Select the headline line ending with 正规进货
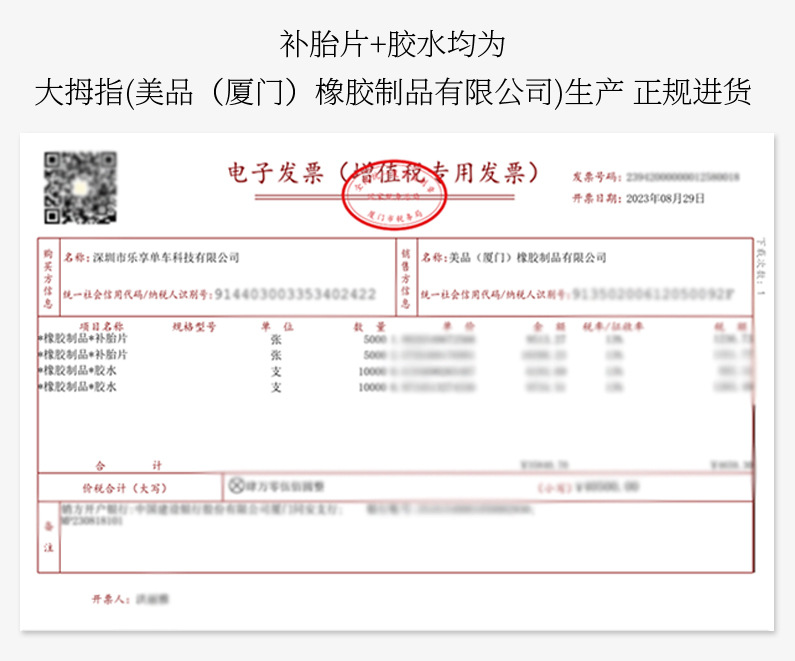 coord(393,93)
